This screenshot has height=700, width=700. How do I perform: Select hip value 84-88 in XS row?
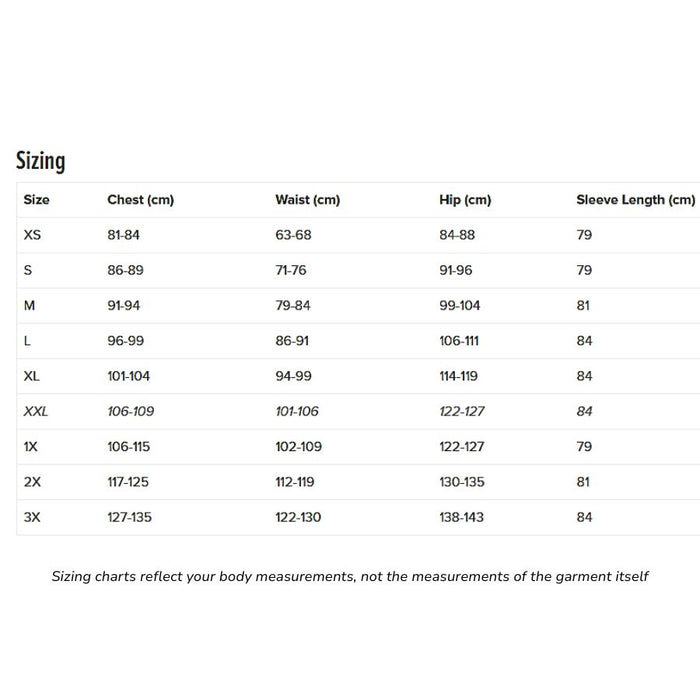pyautogui.click(x=457, y=235)
